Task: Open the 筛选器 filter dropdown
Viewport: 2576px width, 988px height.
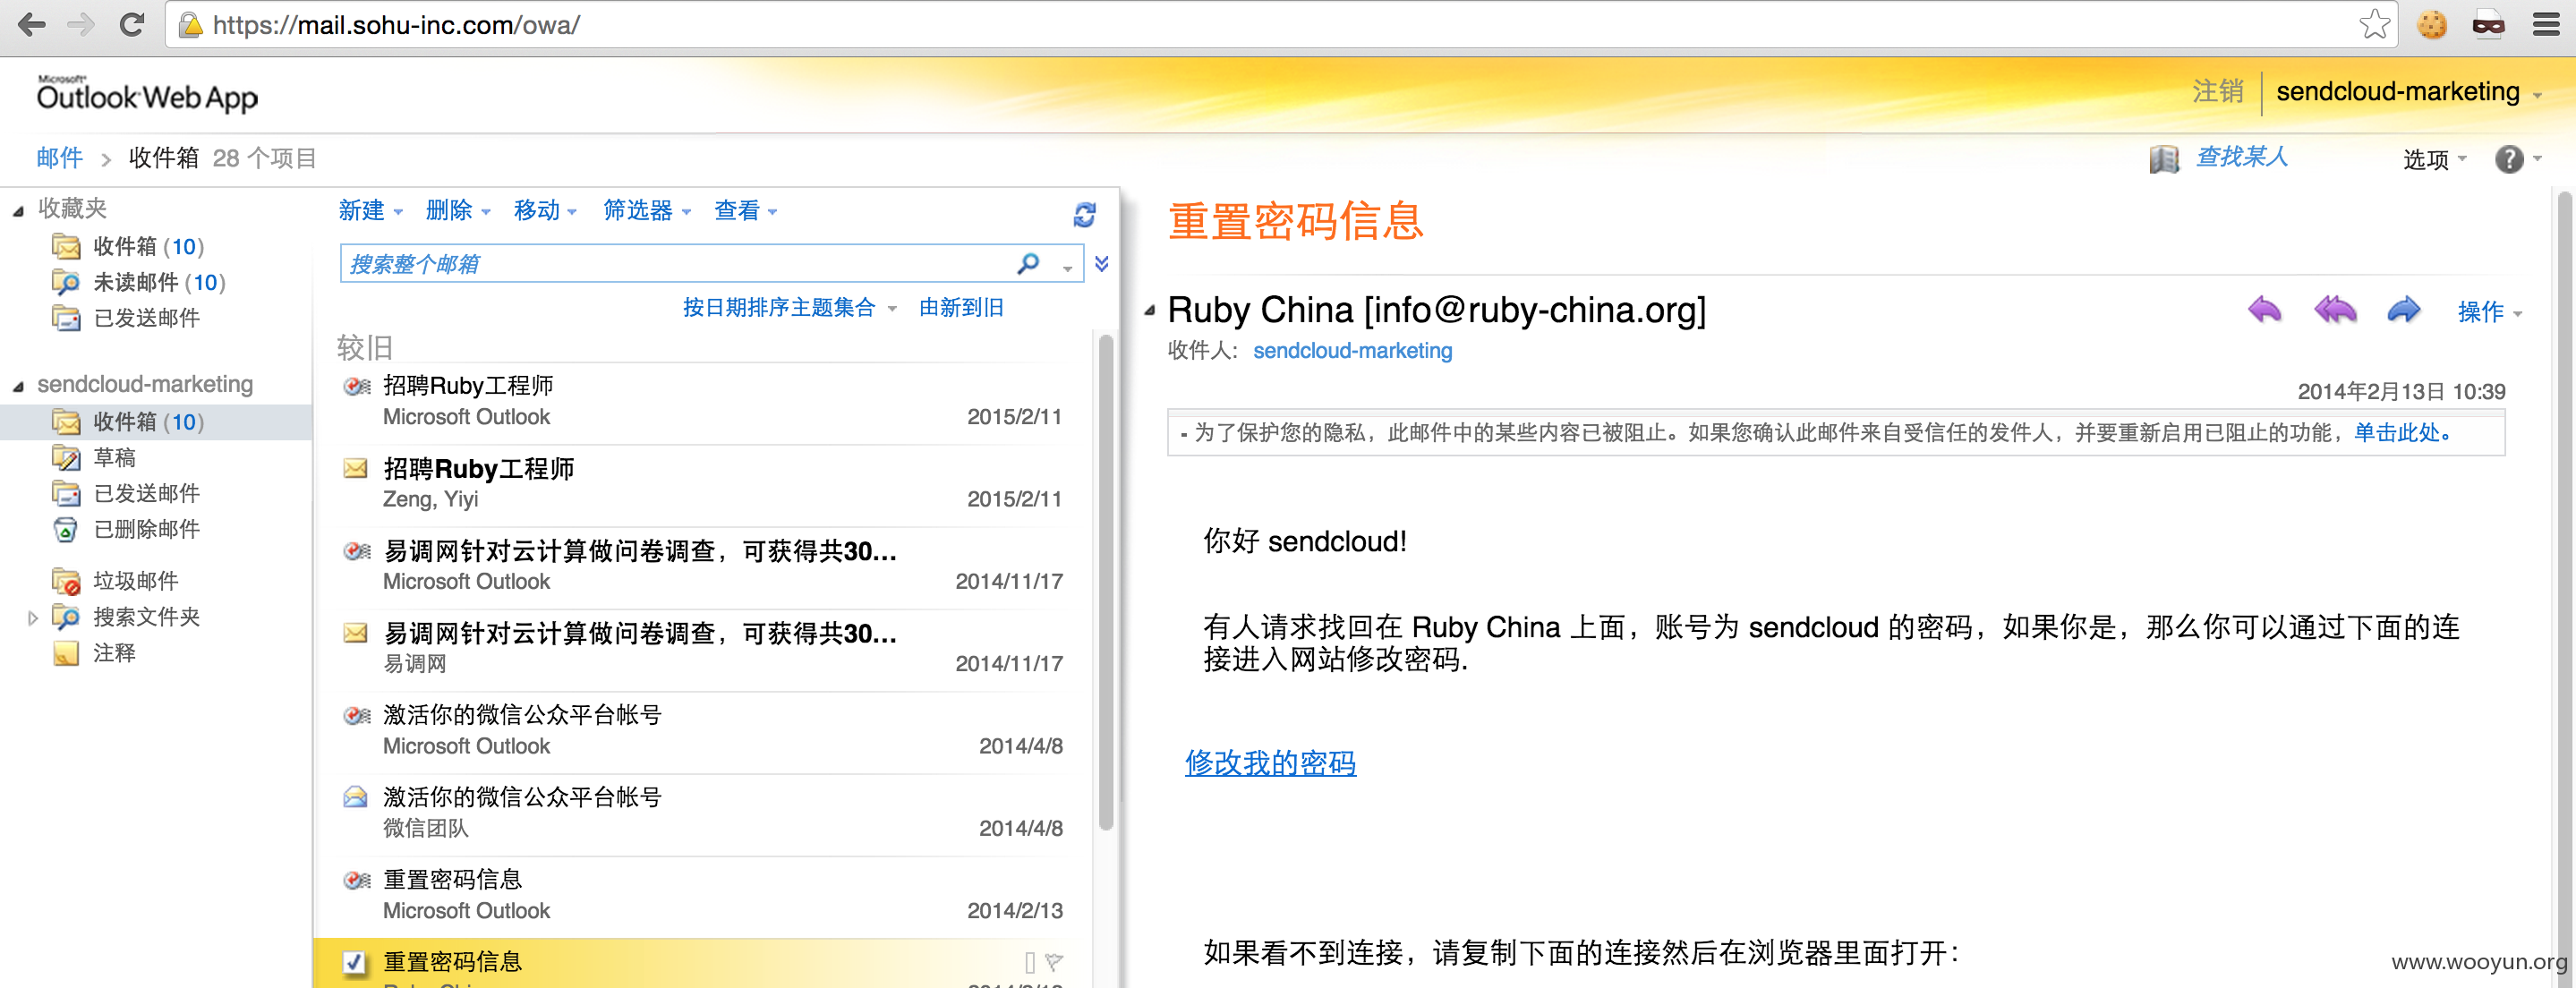Action: point(647,210)
